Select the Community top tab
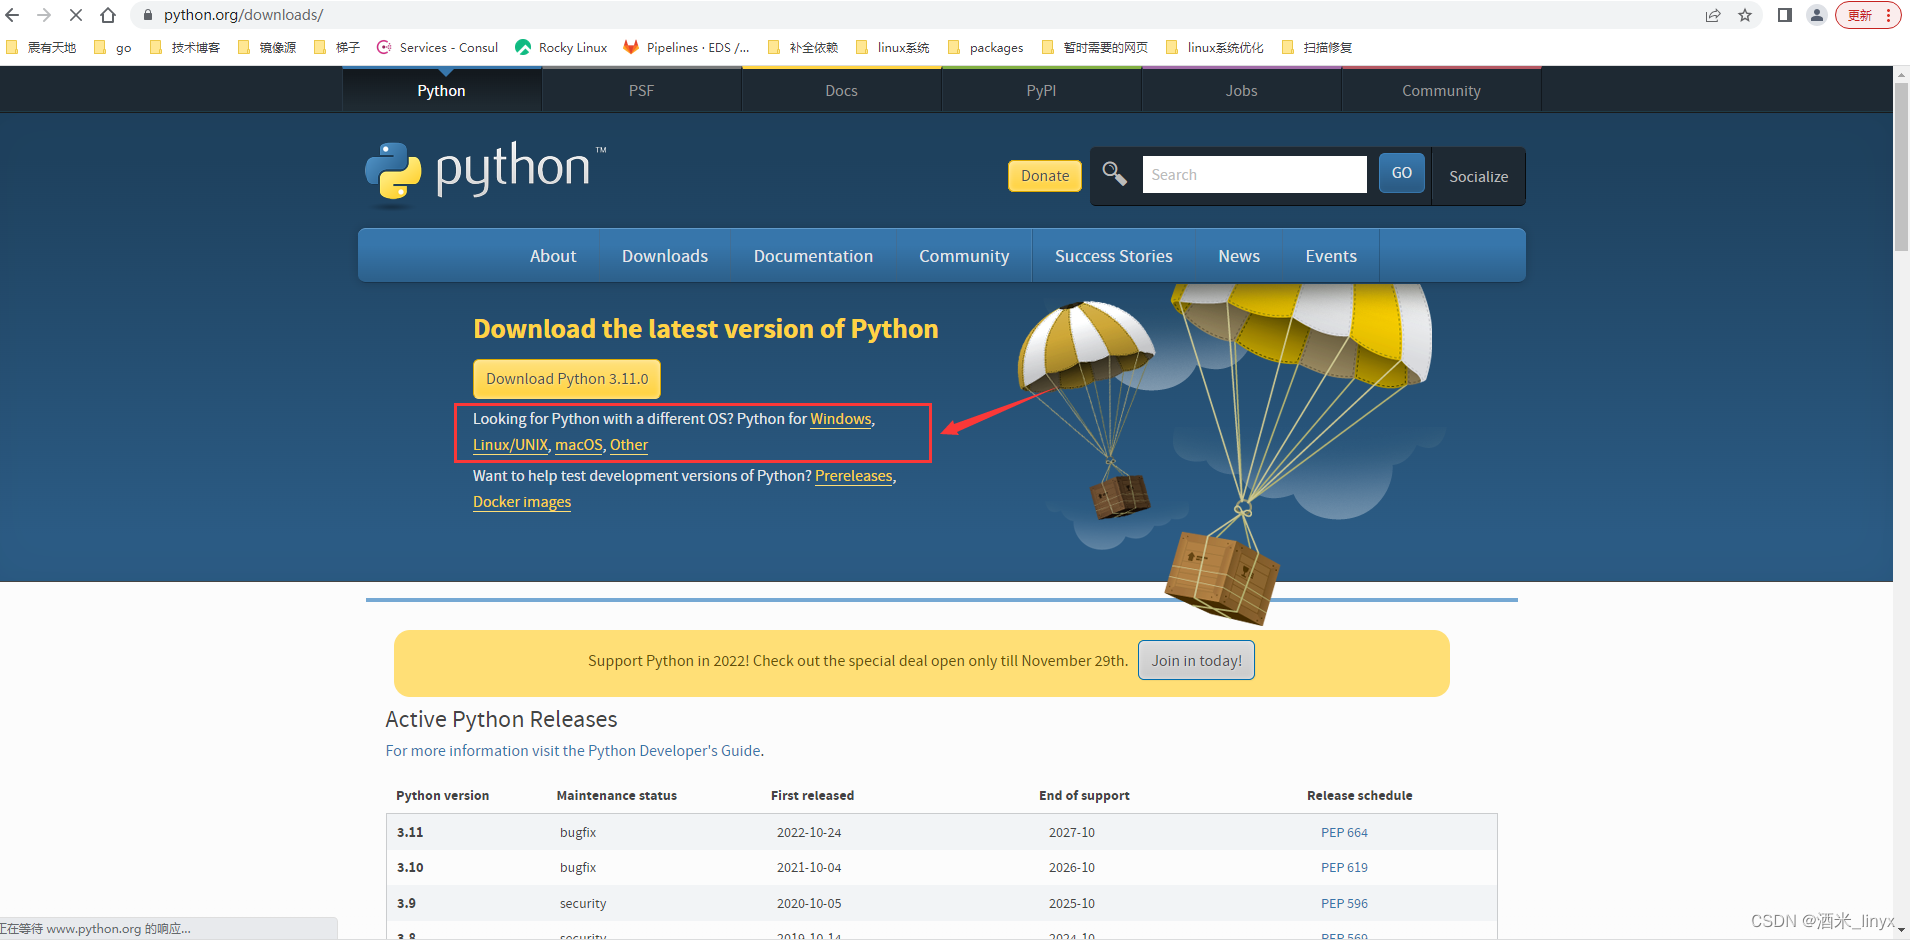The height and width of the screenshot is (940, 1910). (x=1441, y=90)
